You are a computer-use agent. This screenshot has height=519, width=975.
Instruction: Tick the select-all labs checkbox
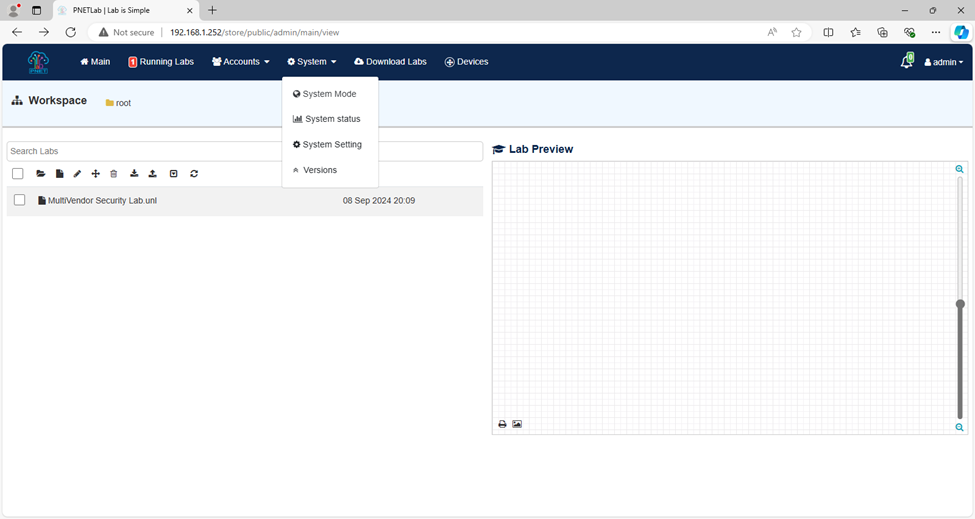(x=17, y=173)
